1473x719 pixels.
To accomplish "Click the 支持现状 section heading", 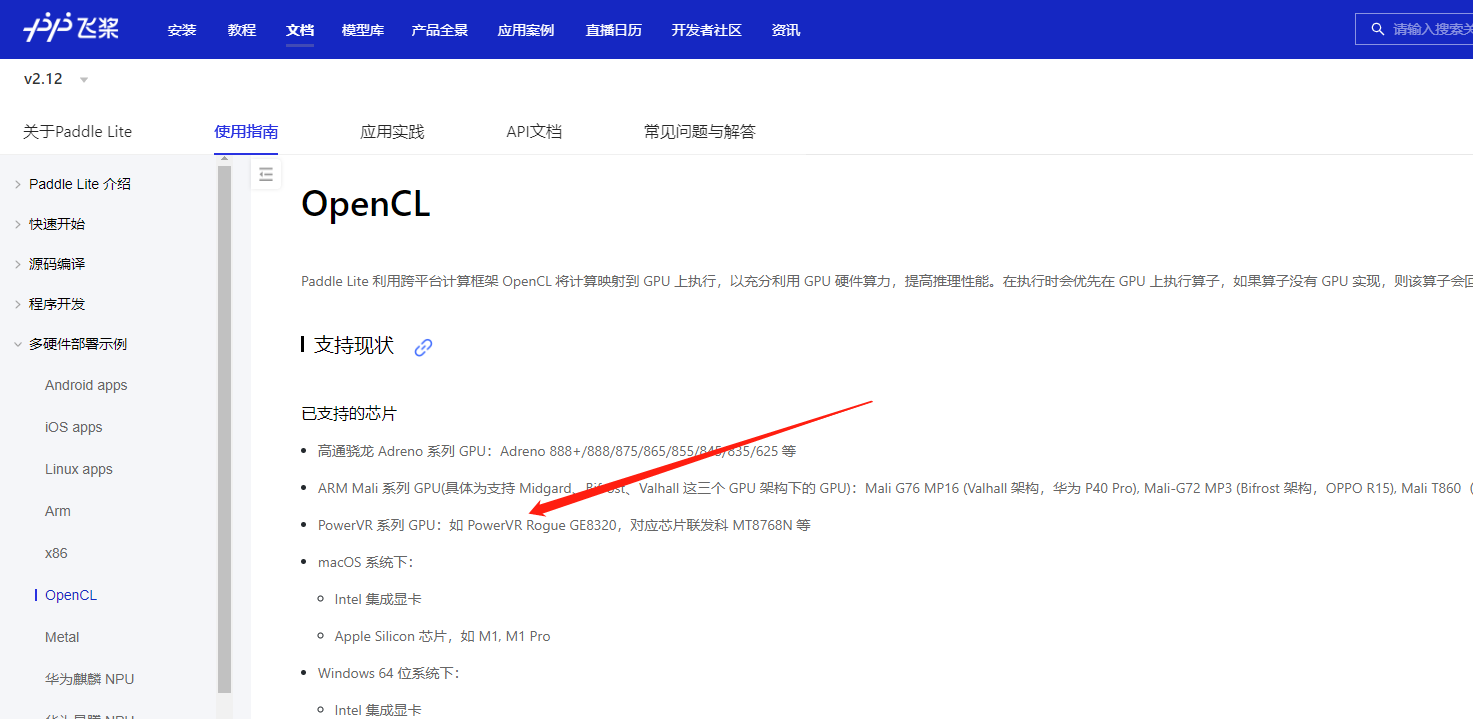I will [354, 346].
